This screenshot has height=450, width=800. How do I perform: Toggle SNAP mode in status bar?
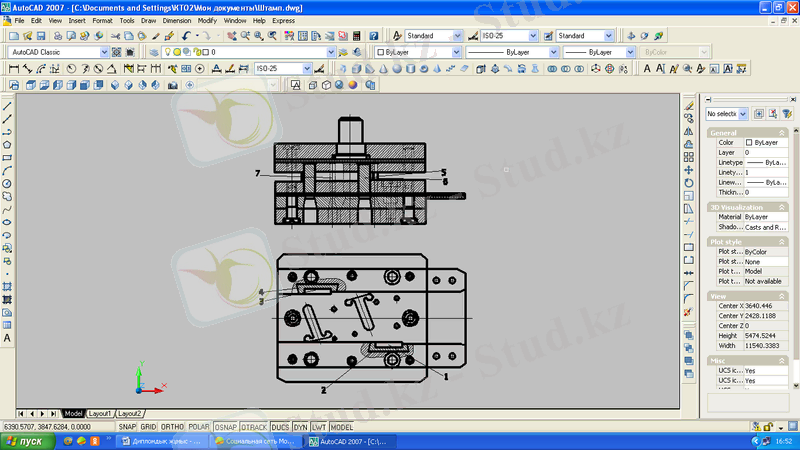point(127,427)
